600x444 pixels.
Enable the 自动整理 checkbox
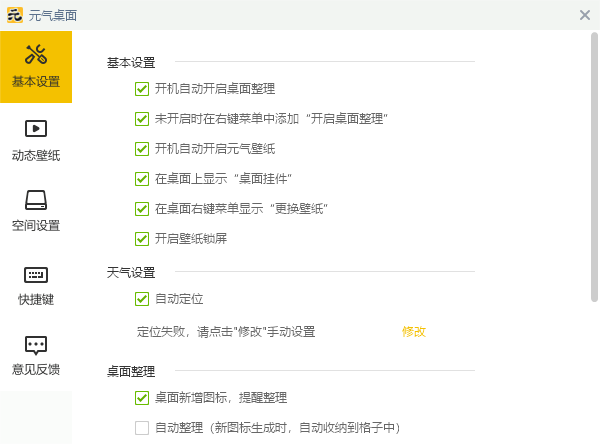[142, 428]
